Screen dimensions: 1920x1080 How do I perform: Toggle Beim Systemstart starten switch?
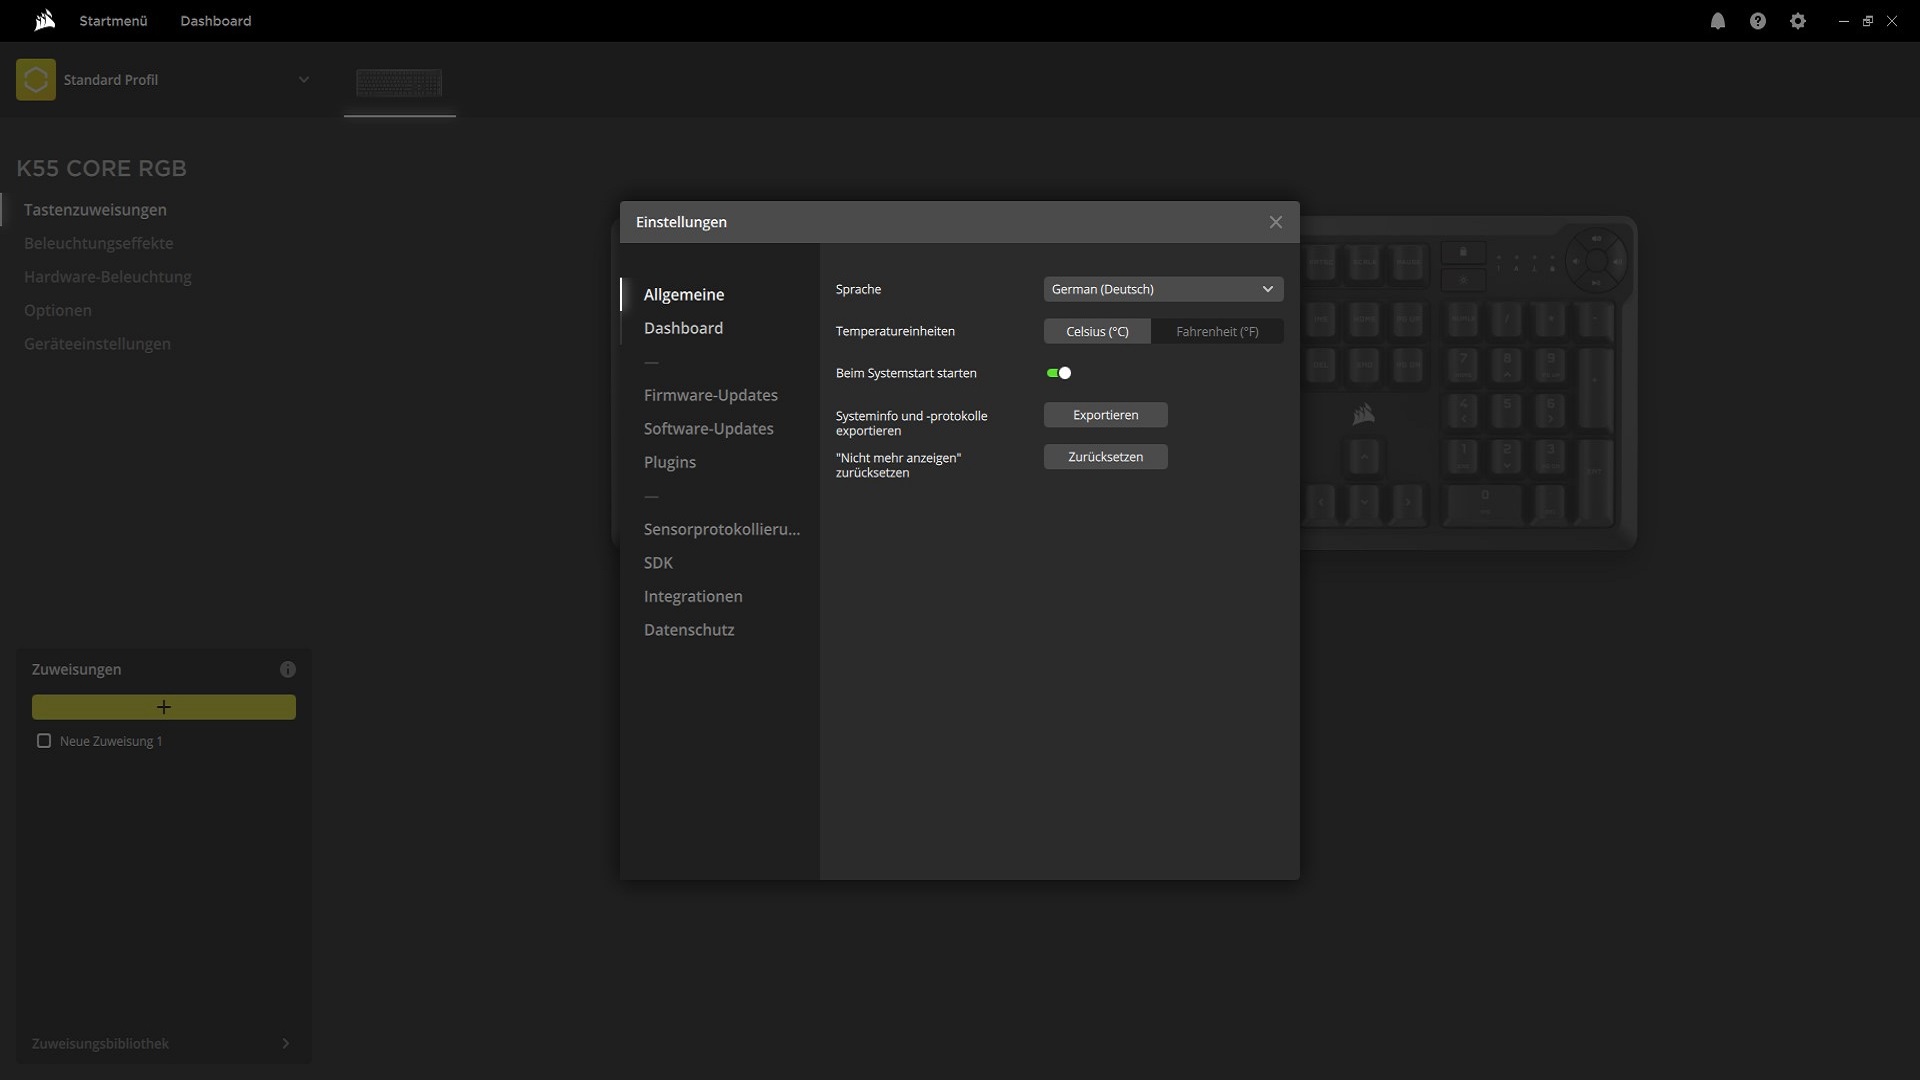(1058, 373)
